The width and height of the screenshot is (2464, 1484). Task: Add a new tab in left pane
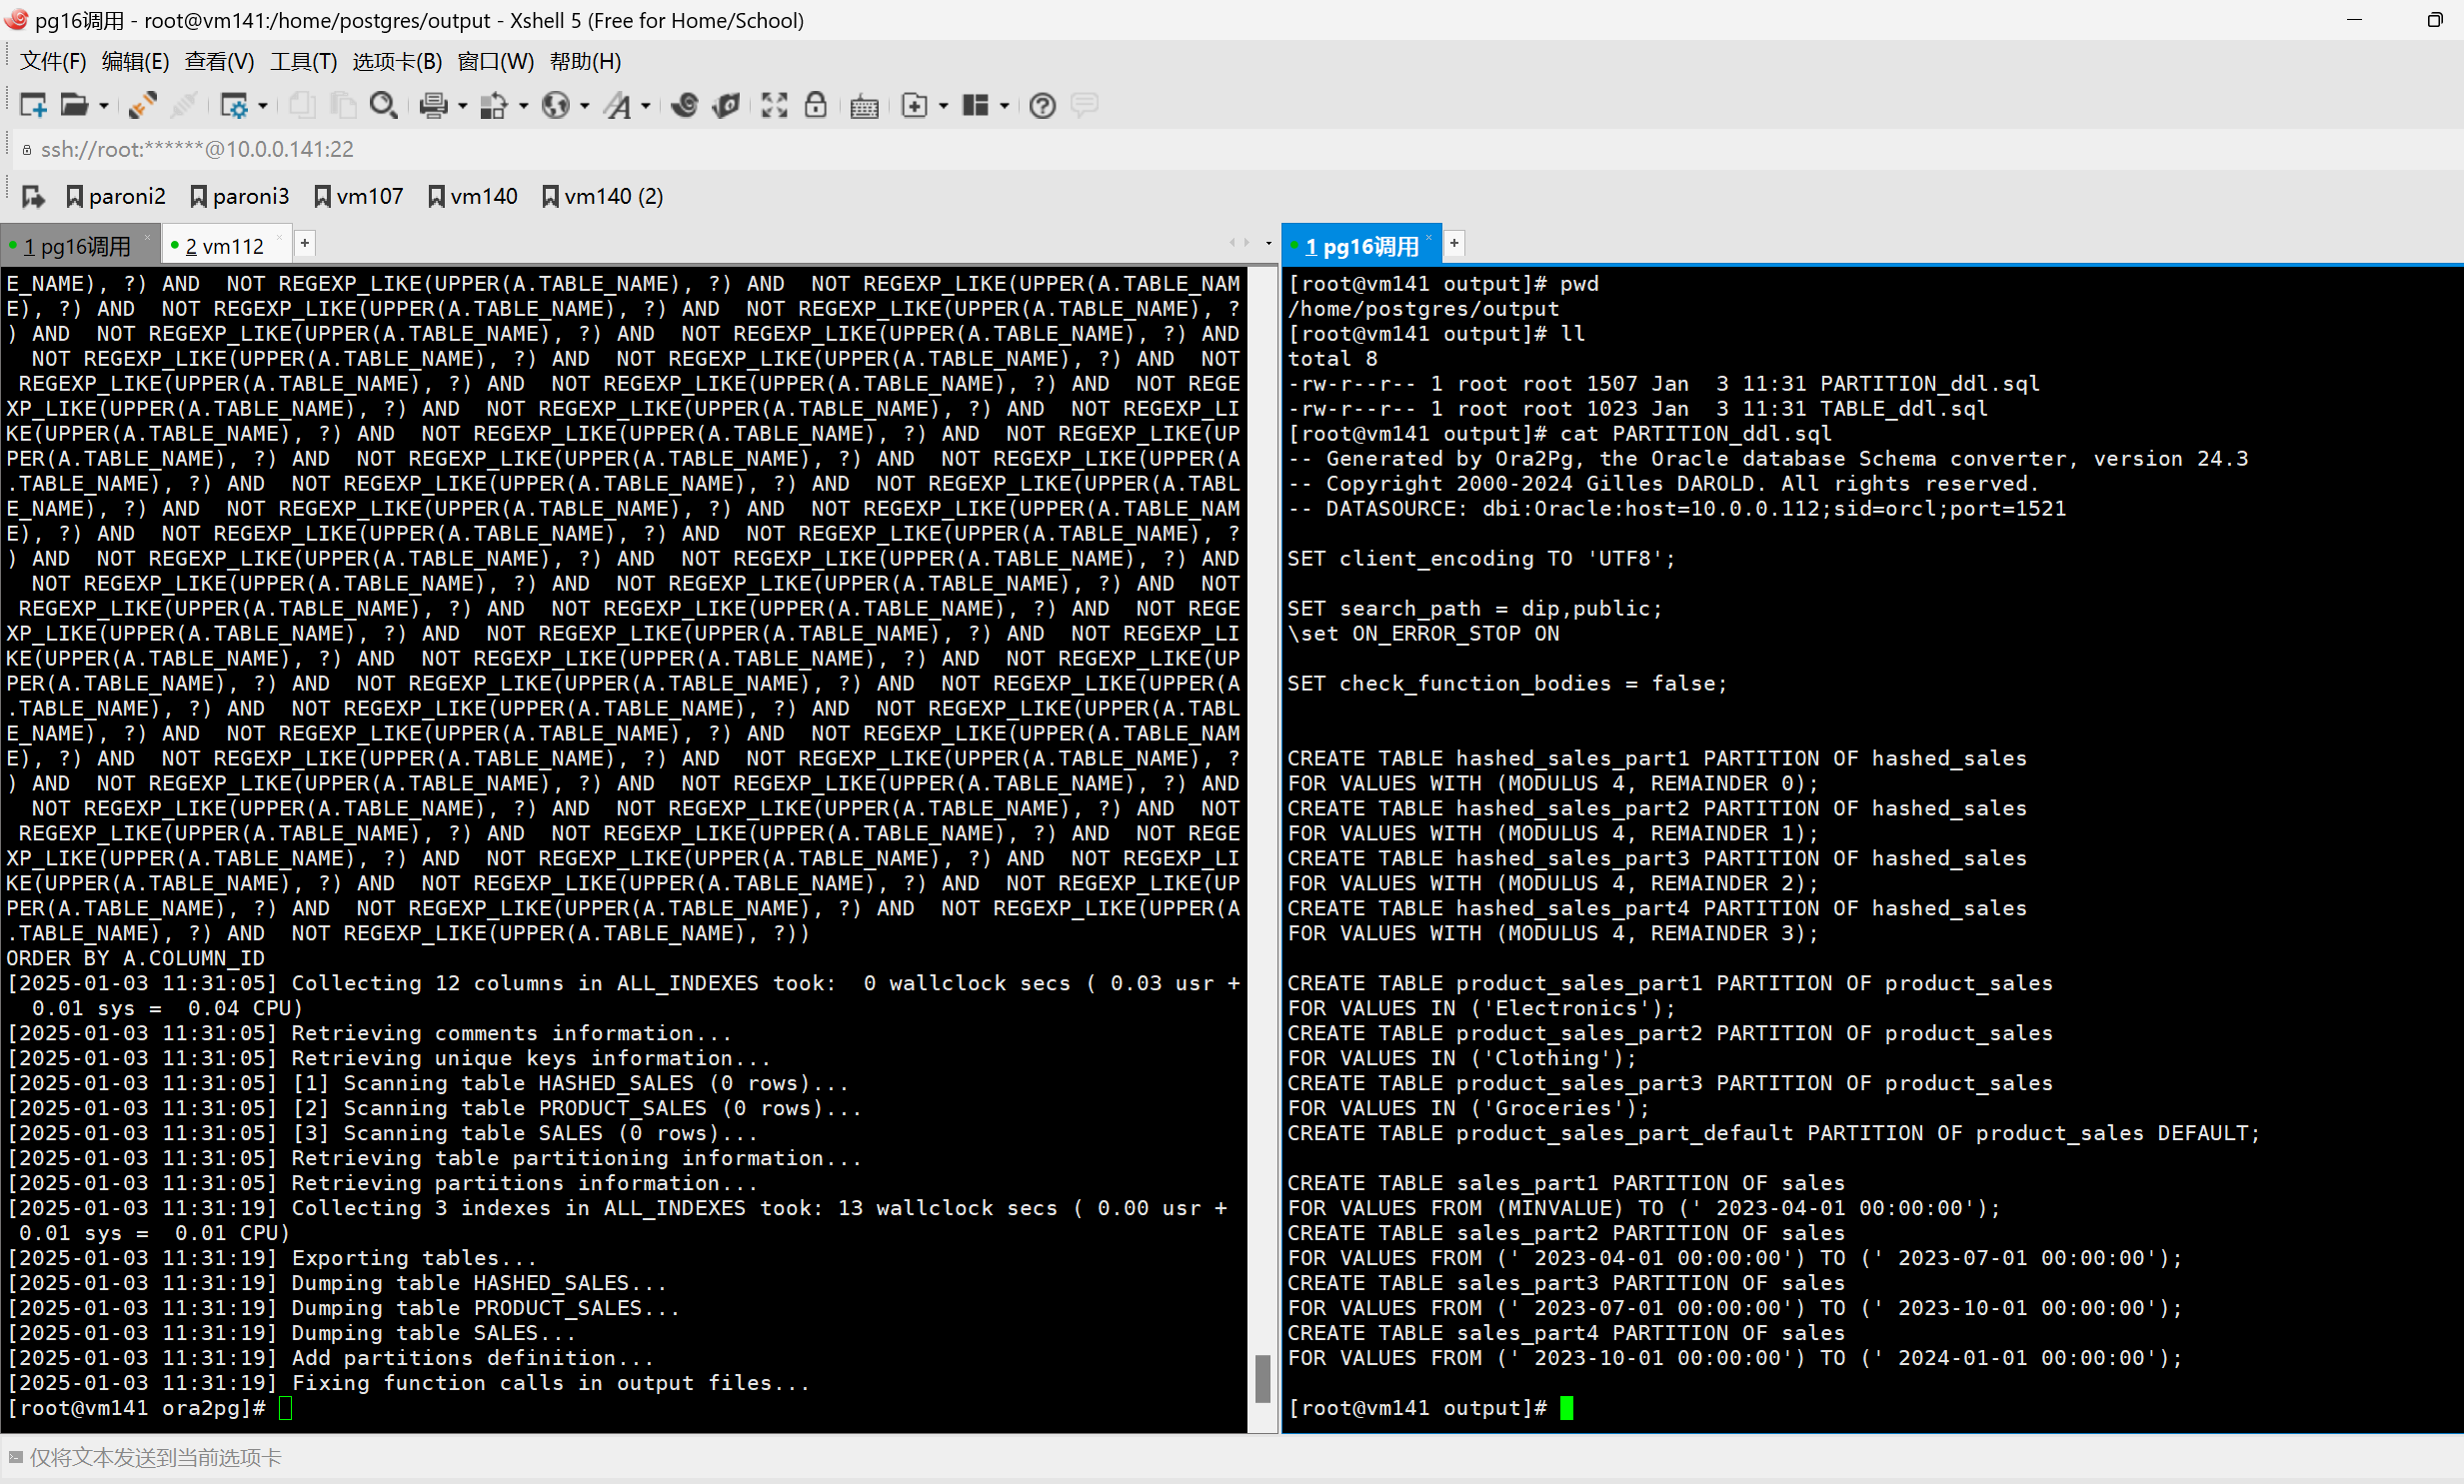[x=305, y=243]
